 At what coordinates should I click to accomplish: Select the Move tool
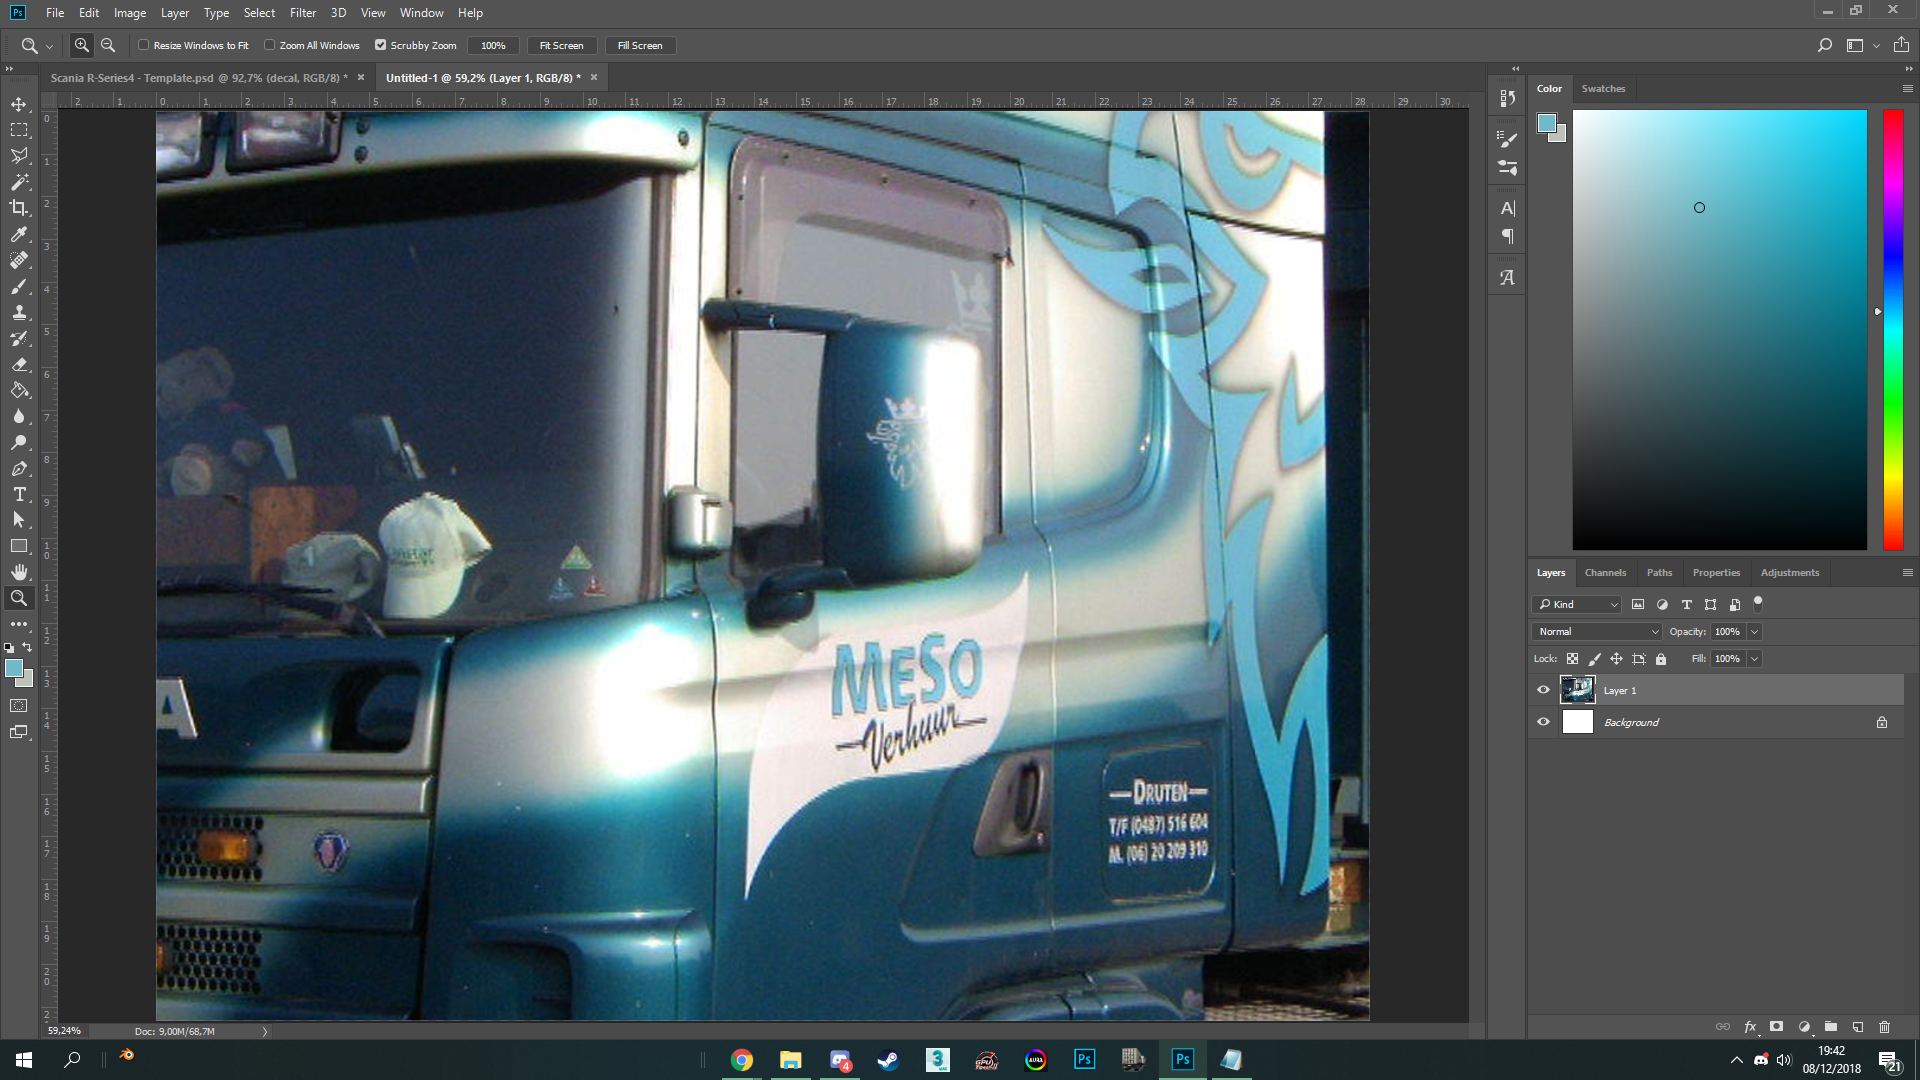[x=19, y=103]
